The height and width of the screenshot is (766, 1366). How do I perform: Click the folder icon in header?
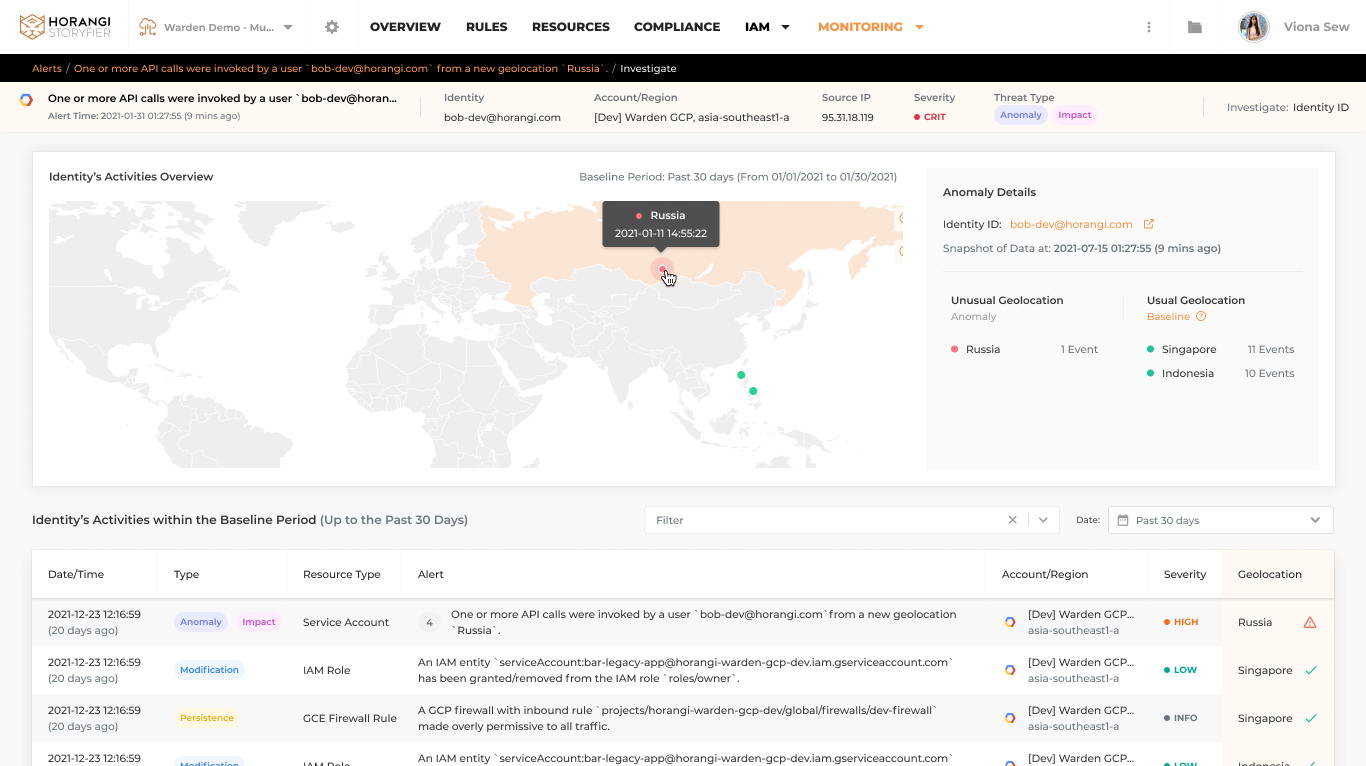pos(1195,27)
